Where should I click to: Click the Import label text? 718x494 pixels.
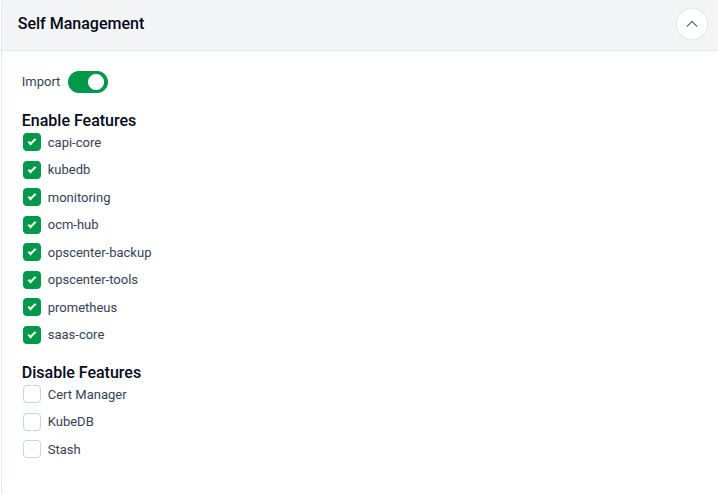pos(41,82)
